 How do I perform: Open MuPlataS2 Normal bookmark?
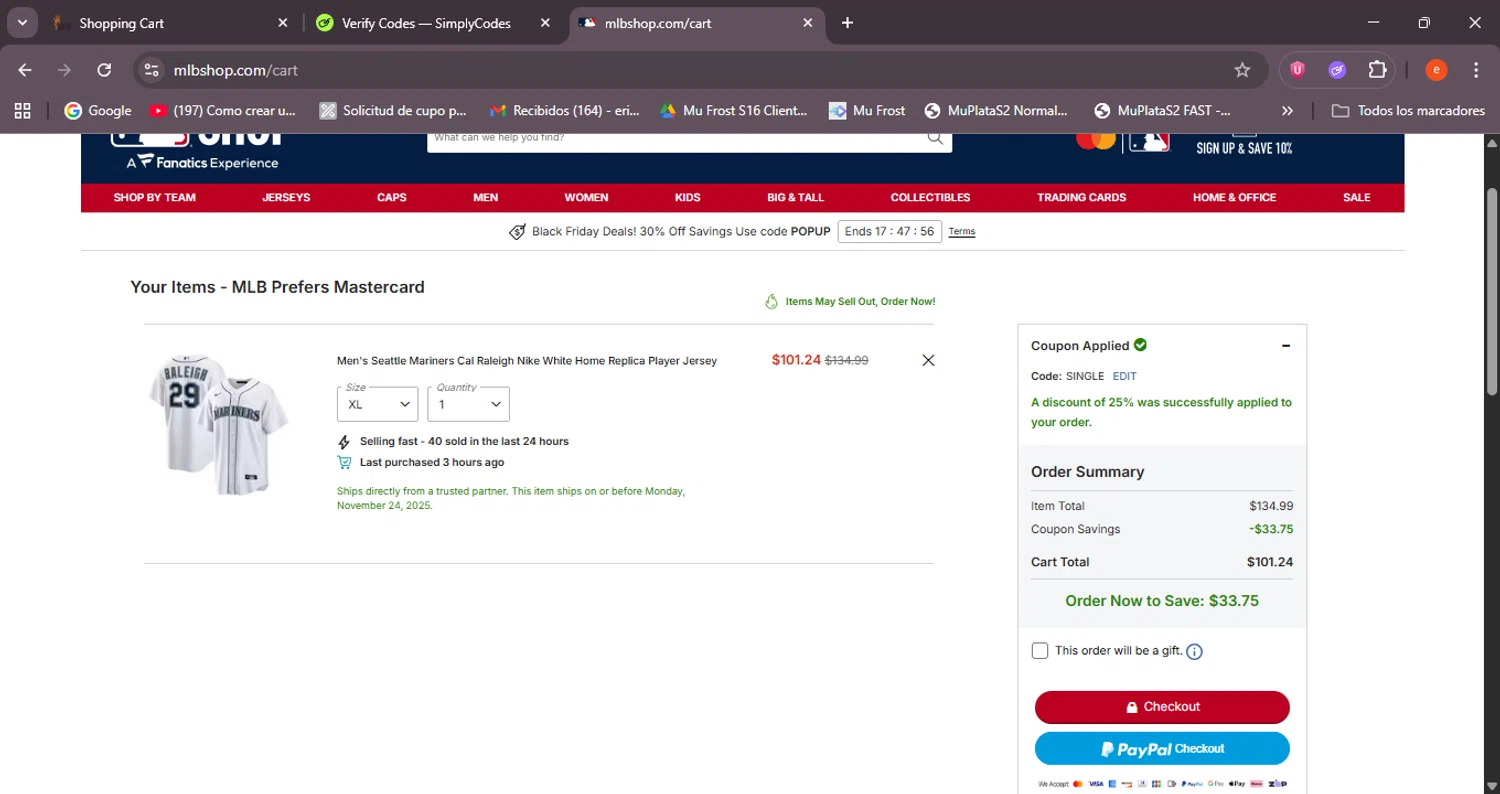coord(996,111)
